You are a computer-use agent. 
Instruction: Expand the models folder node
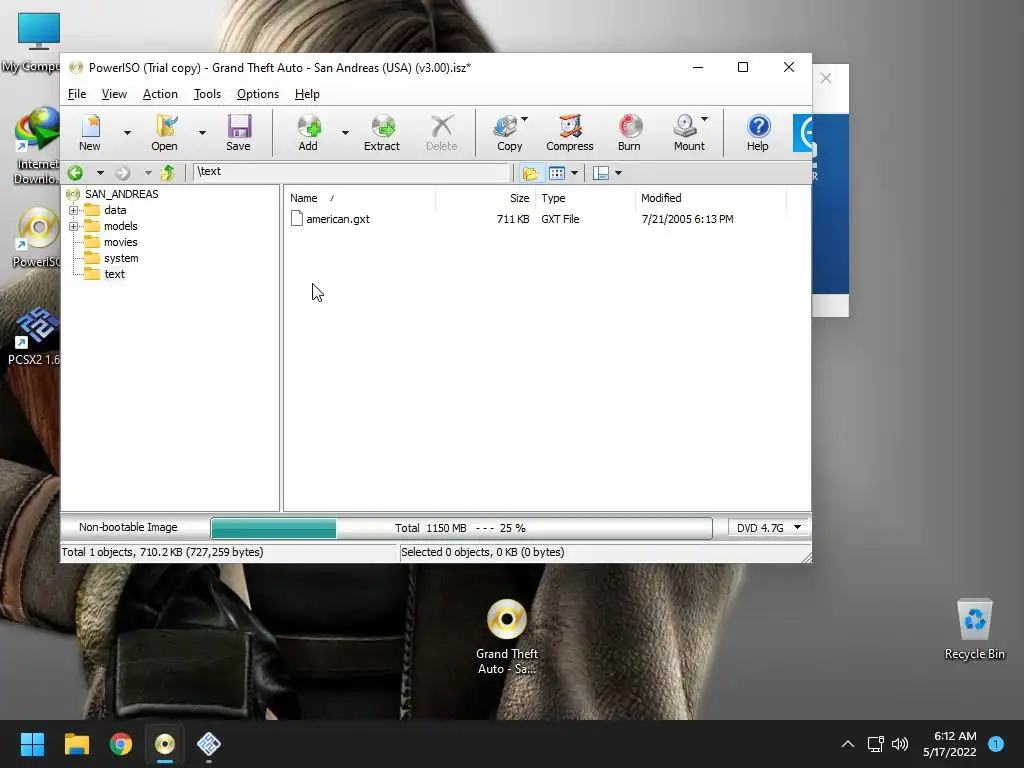pyautogui.click(x=73, y=227)
